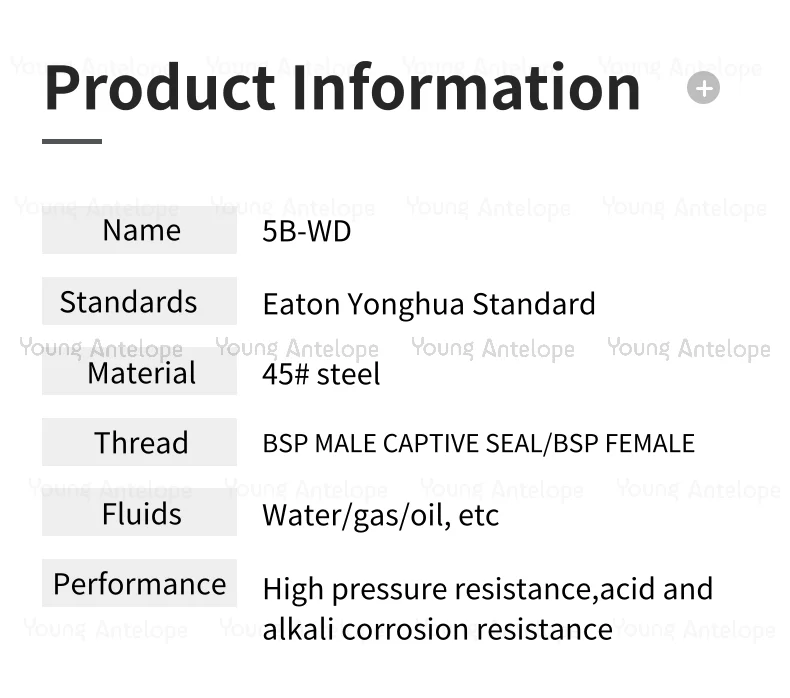Image resolution: width=790 pixels, height=698 pixels.
Task: Select the Performance label cell
Action: 139,583
